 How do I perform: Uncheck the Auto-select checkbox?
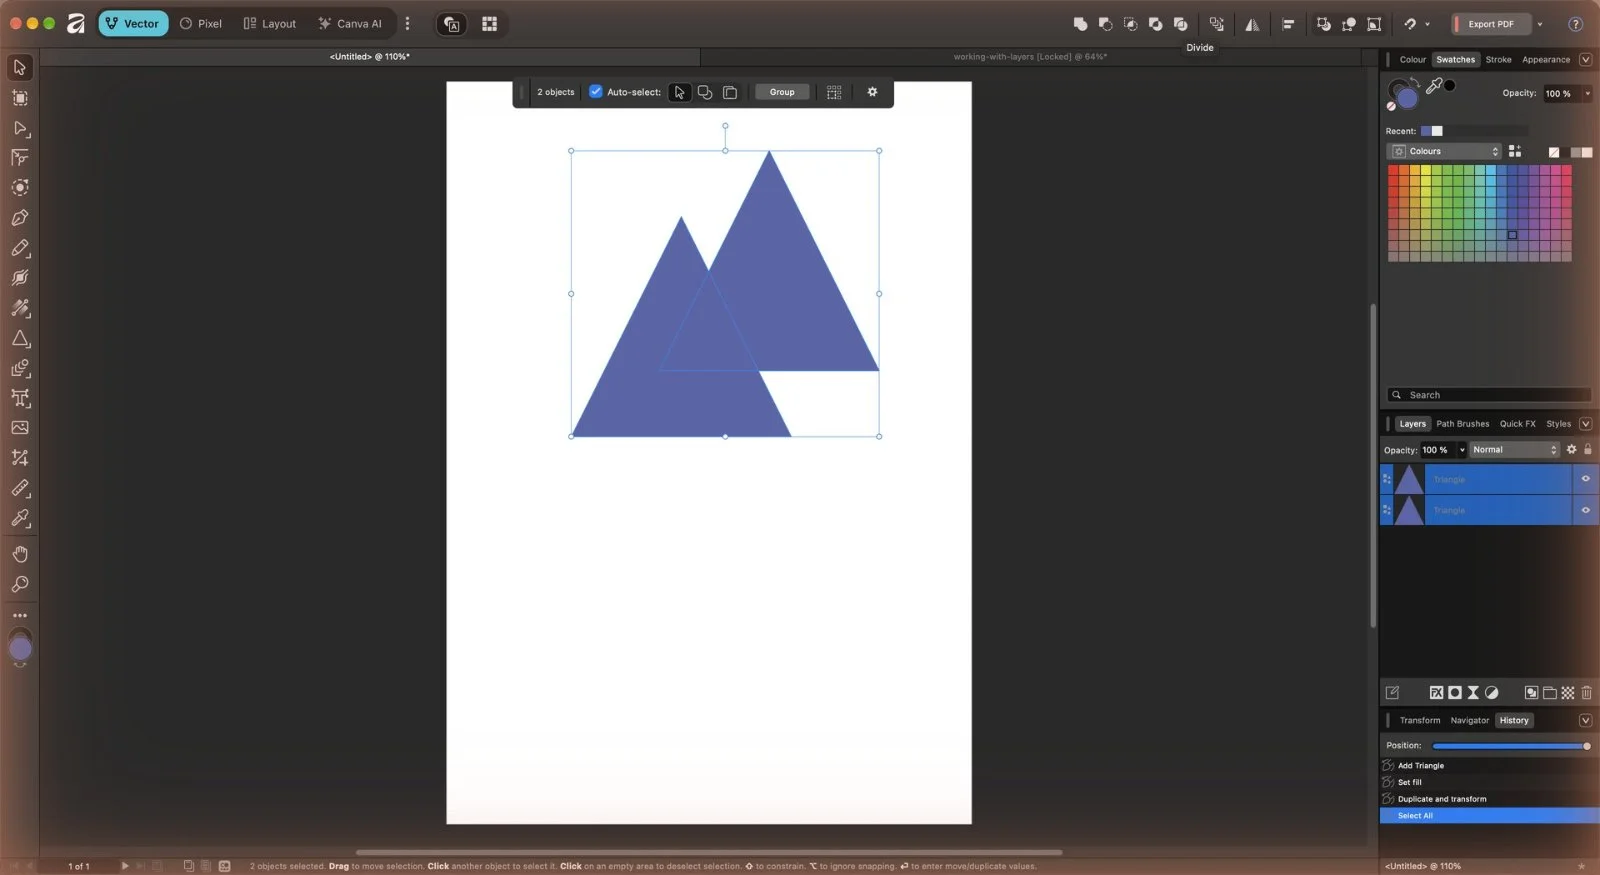click(x=596, y=92)
